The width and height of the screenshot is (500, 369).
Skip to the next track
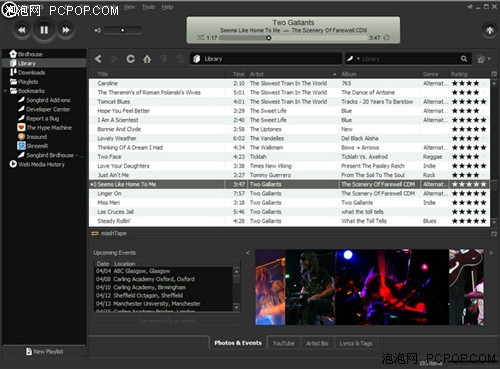[66, 30]
